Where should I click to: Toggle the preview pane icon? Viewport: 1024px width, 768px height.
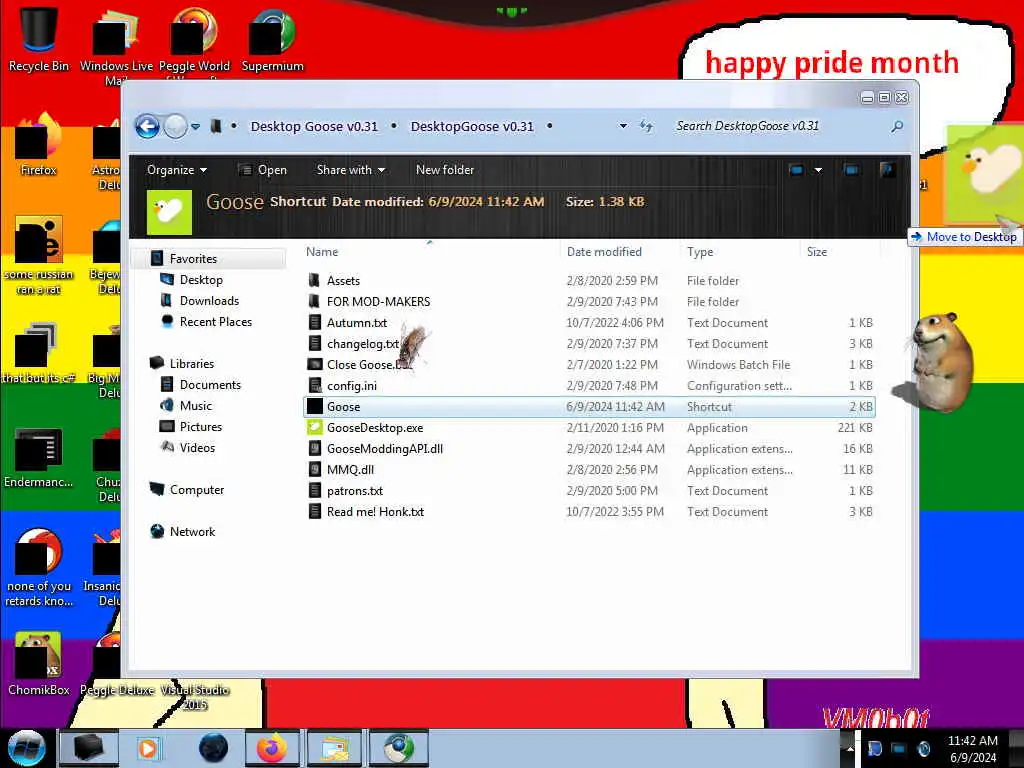[851, 170]
